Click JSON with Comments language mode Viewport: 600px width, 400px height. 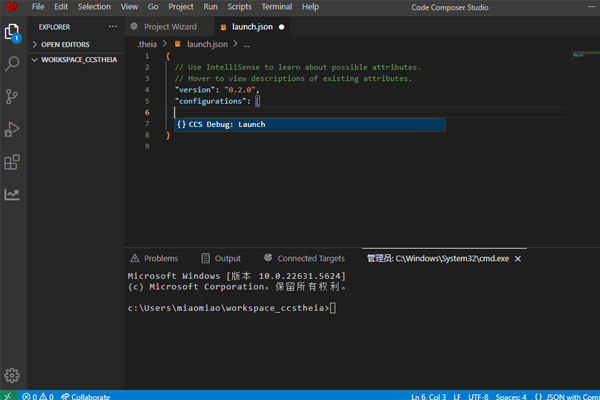pos(567,397)
